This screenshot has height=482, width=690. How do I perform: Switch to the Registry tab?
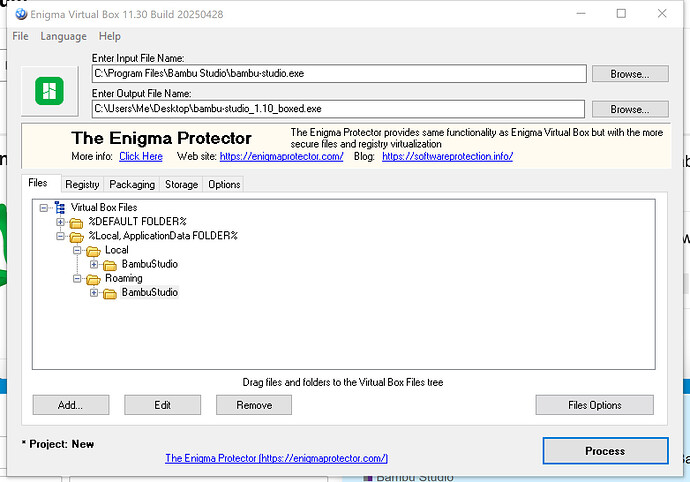[82, 184]
